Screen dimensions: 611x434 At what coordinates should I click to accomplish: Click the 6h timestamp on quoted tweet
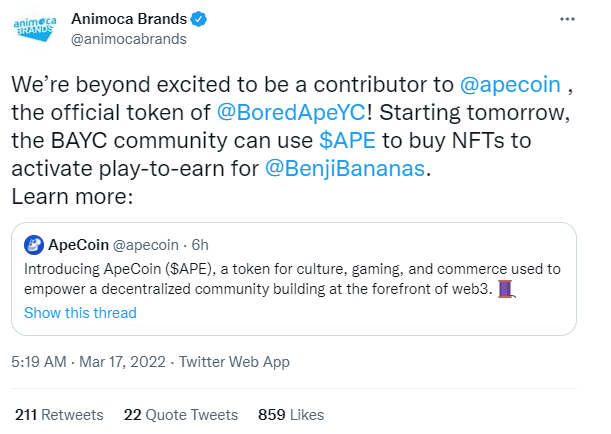point(200,245)
